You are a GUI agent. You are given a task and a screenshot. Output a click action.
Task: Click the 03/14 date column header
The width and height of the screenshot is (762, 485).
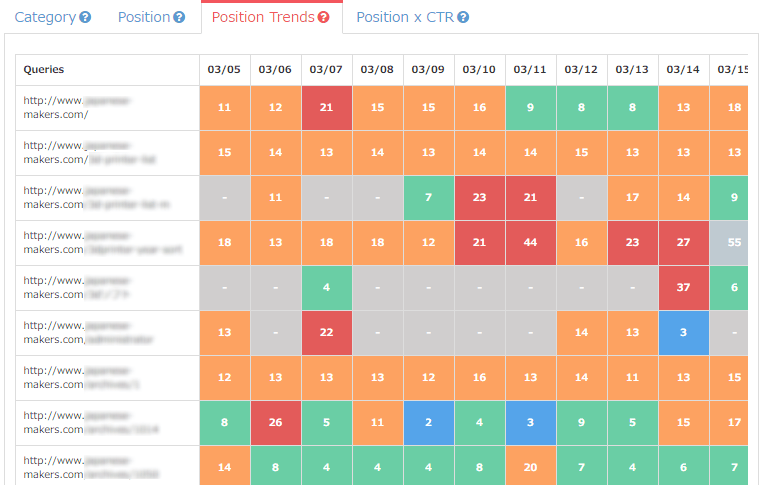tap(683, 70)
